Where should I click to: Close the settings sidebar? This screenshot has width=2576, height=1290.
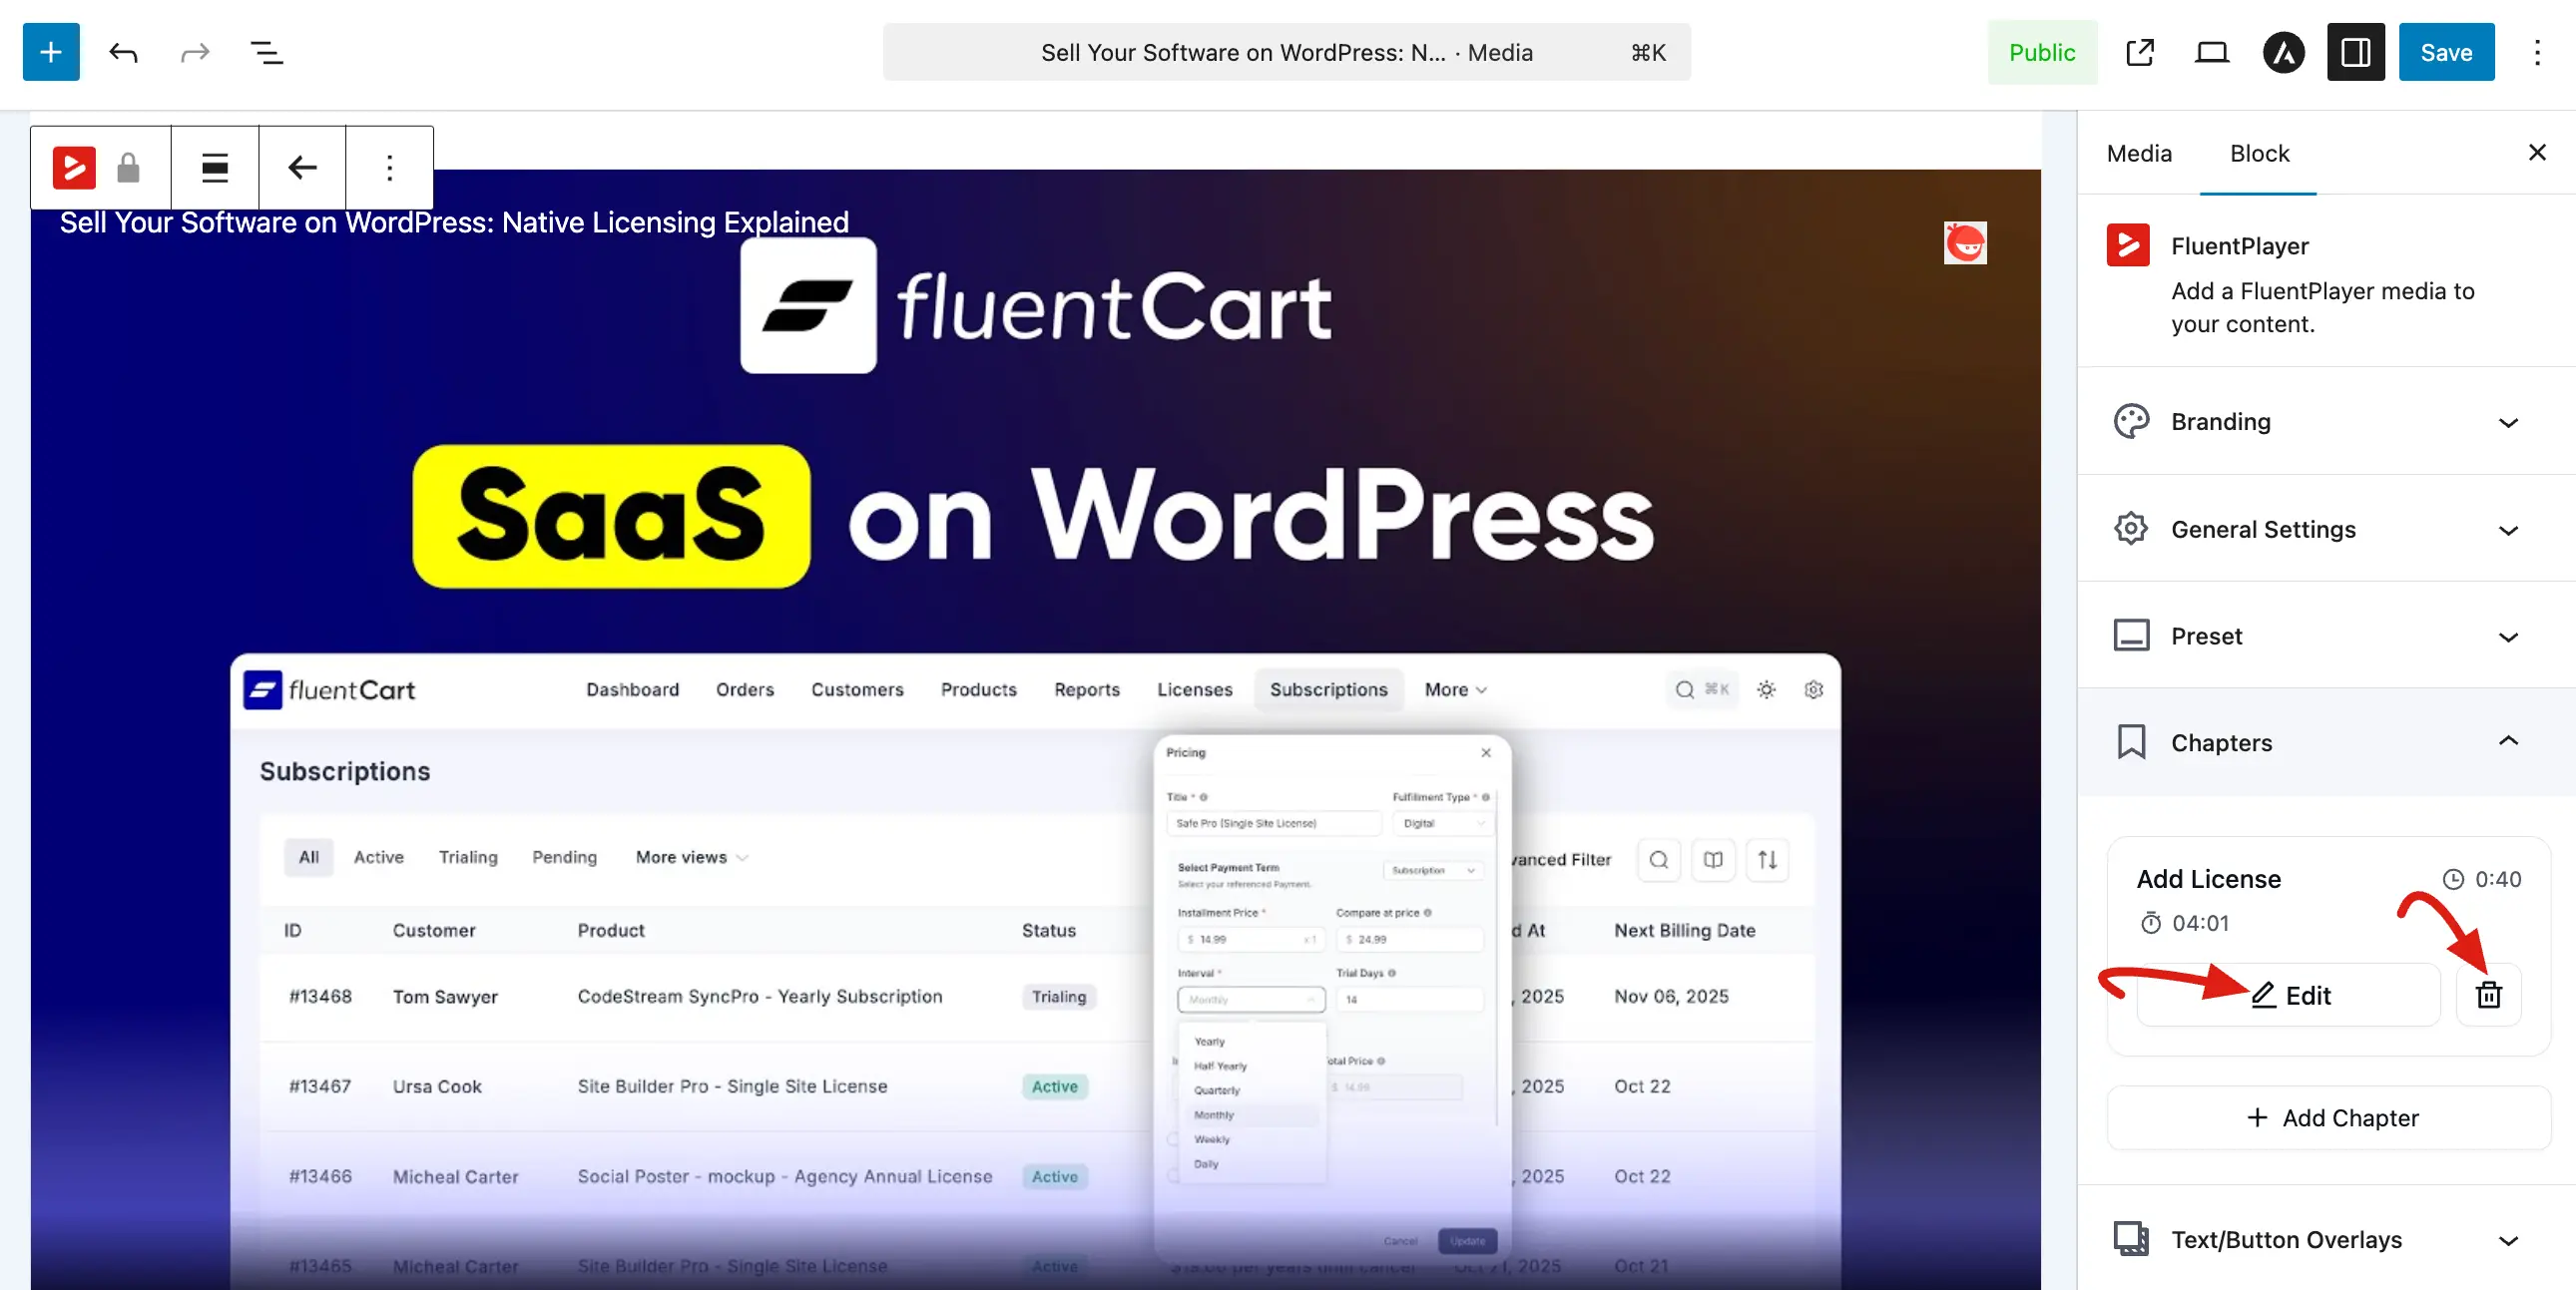point(2536,152)
